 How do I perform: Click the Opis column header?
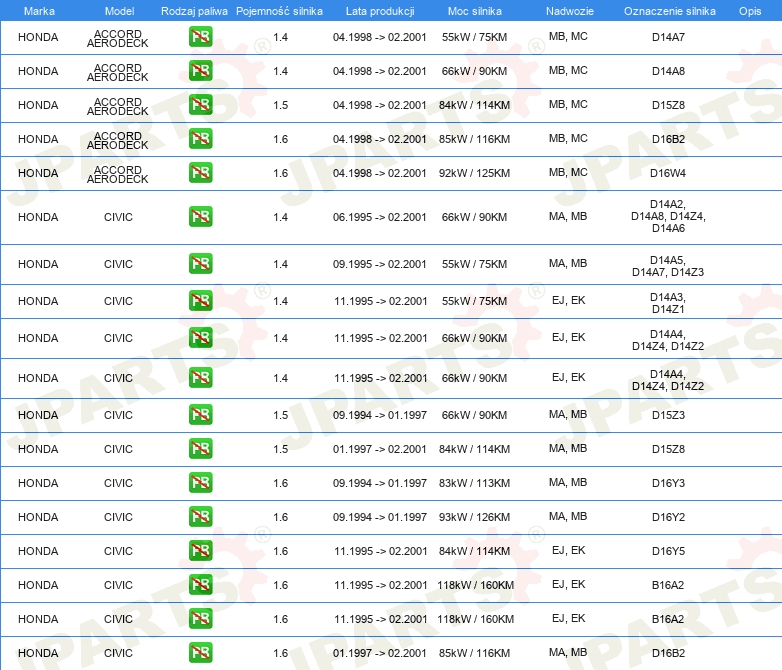pyautogui.click(x=750, y=11)
